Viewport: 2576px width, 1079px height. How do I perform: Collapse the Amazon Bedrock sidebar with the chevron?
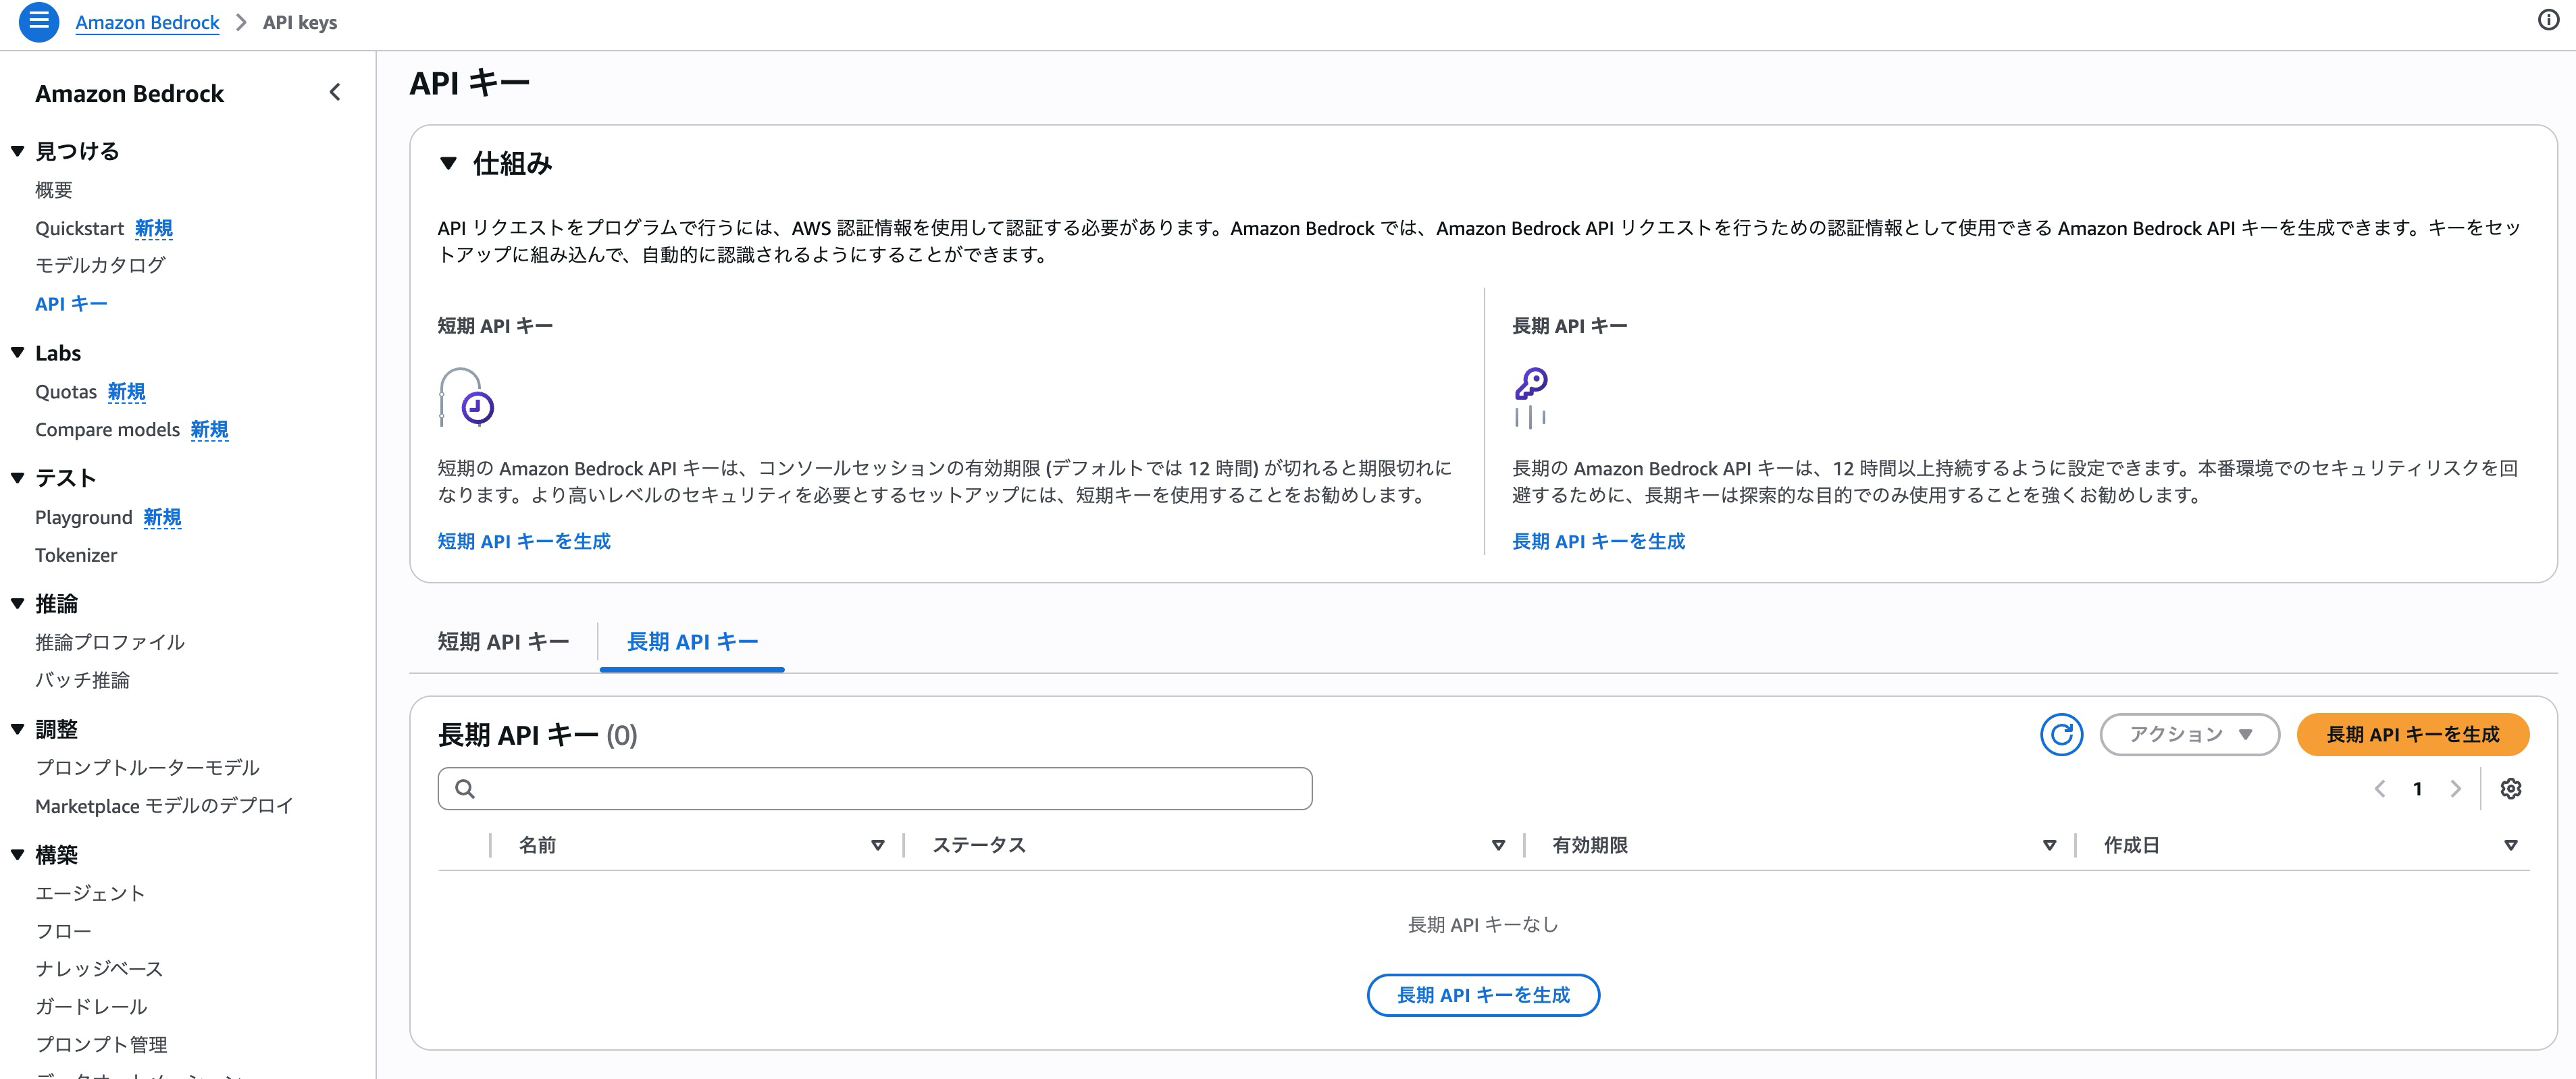point(334,92)
